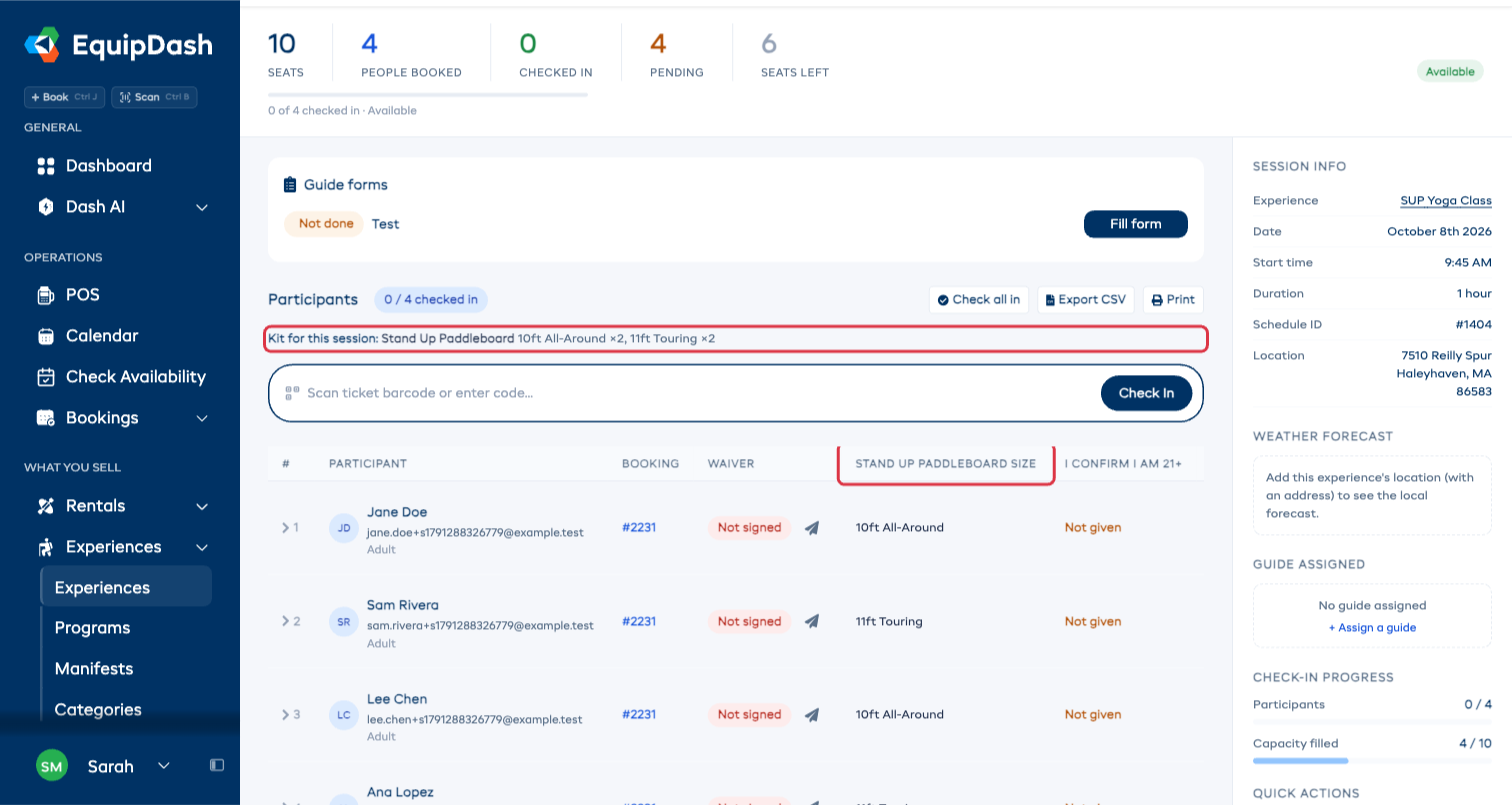The height and width of the screenshot is (805, 1512).
Task: Click the Print button
Action: [x=1173, y=300]
